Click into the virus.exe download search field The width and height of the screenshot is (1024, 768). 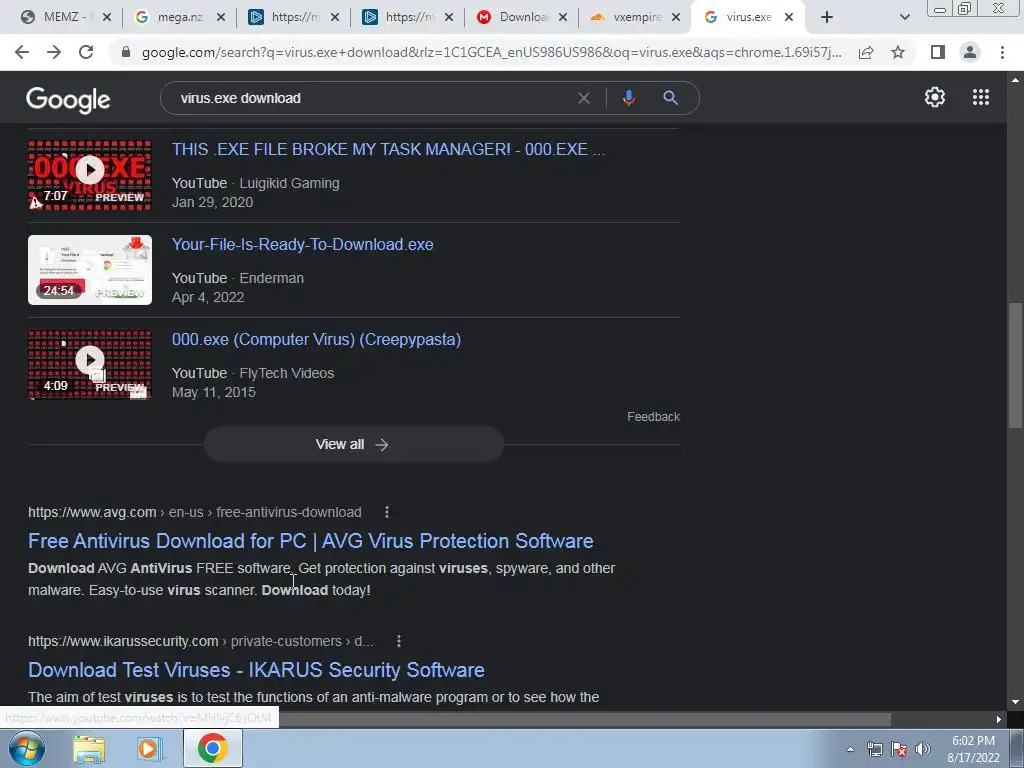tap(372, 98)
